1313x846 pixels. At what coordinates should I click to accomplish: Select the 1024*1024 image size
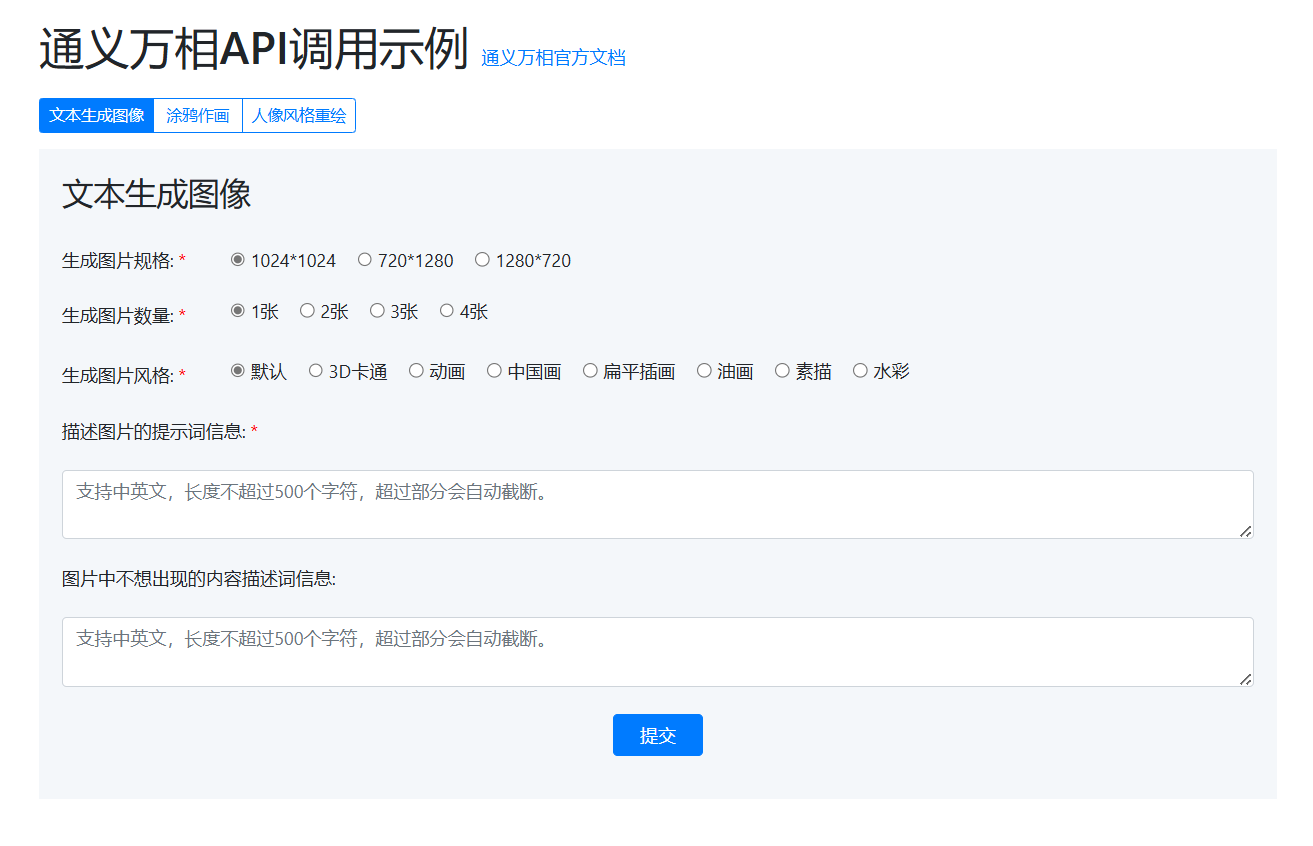pos(238,260)
